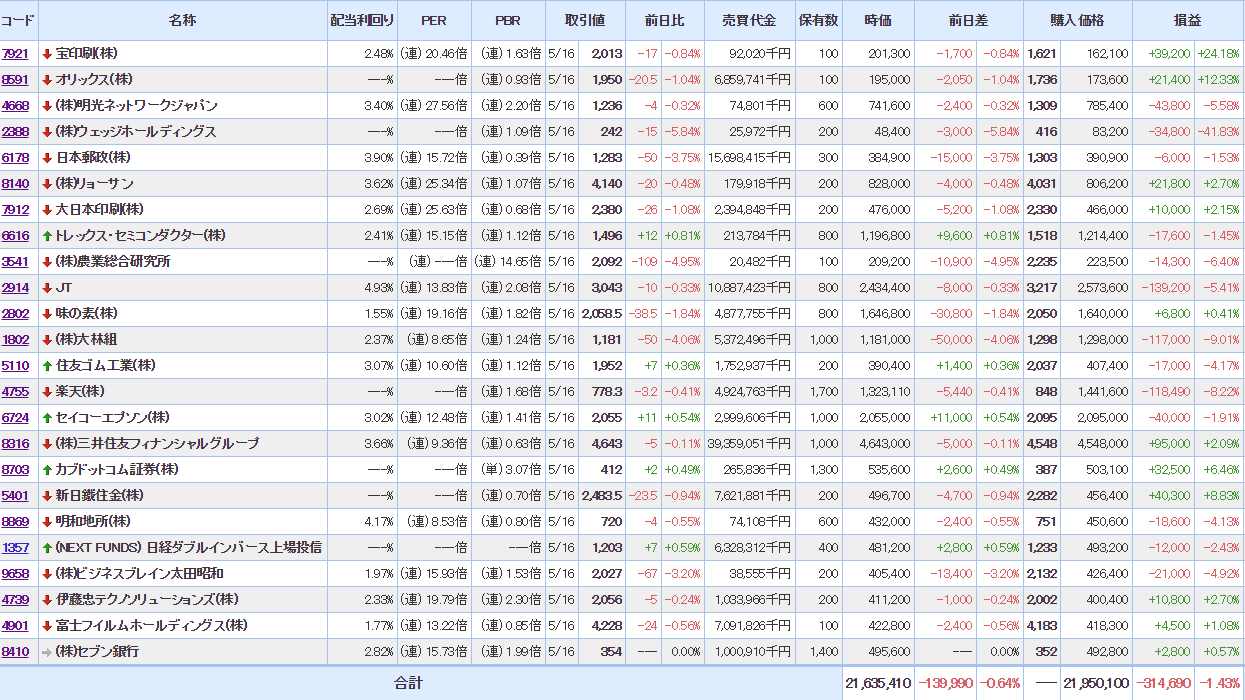This screenshot has width=1245, height=700.
Task: Open stock code 8410 link
Action: click(15, 651)
